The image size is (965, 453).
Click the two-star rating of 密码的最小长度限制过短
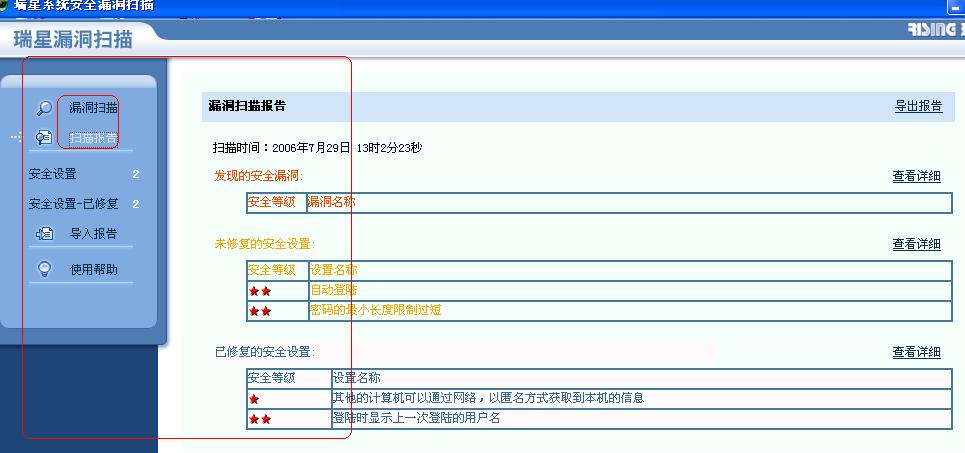coord(260,312)
